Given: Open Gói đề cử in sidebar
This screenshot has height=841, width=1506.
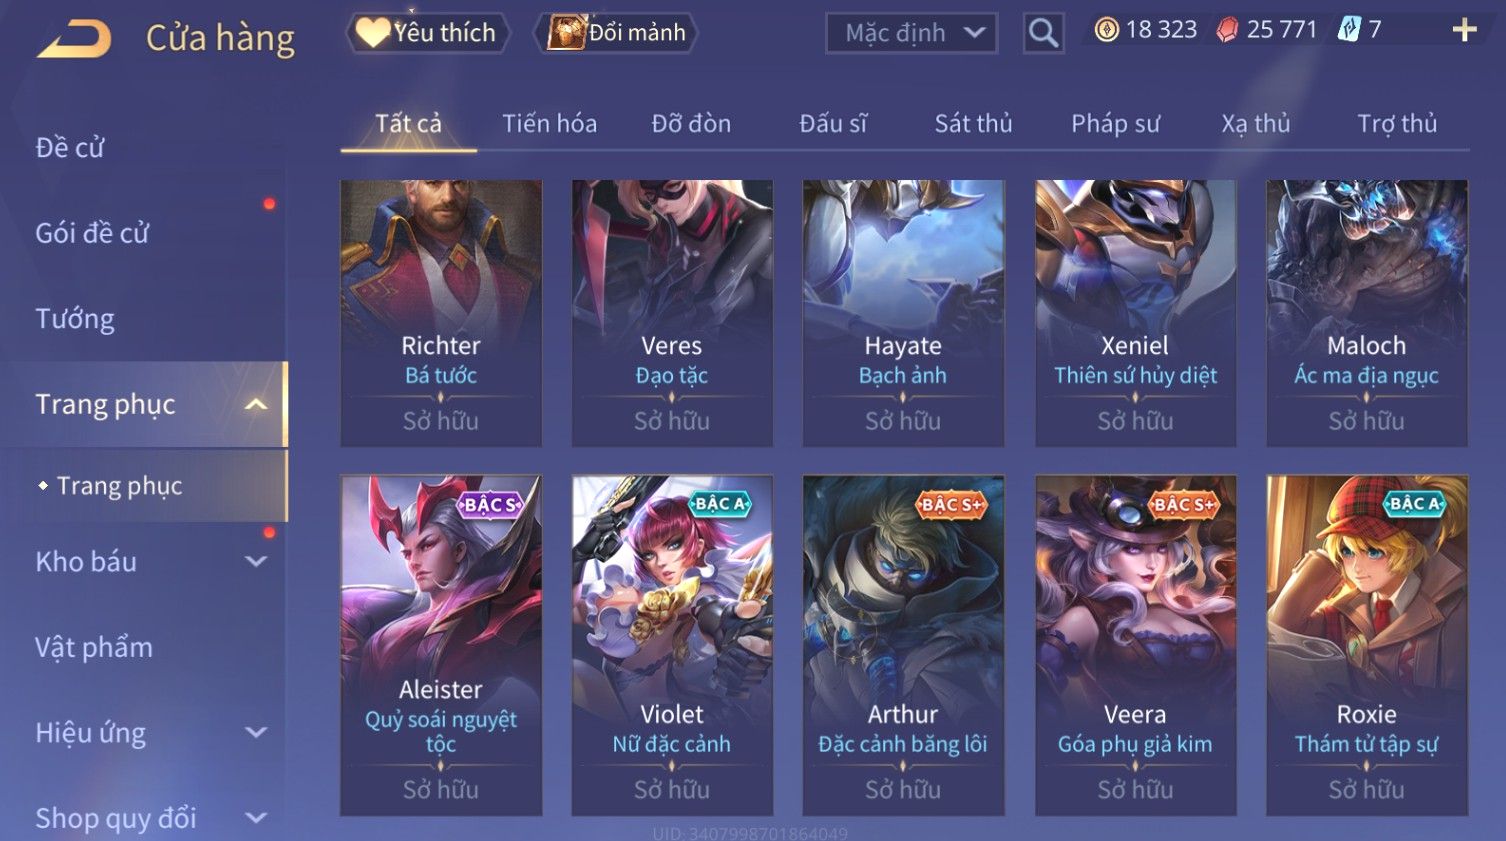Looking at the screenshot, I should click(92, 233).
